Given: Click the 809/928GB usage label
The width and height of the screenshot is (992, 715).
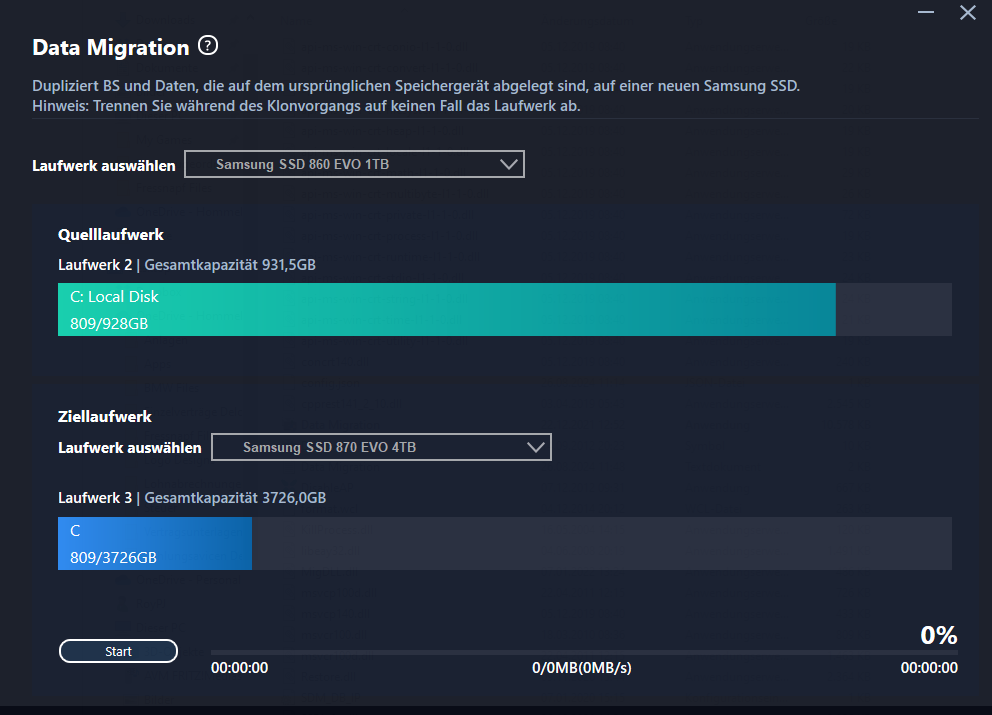Looking at the screenshot, I should [x=109, y=323].
